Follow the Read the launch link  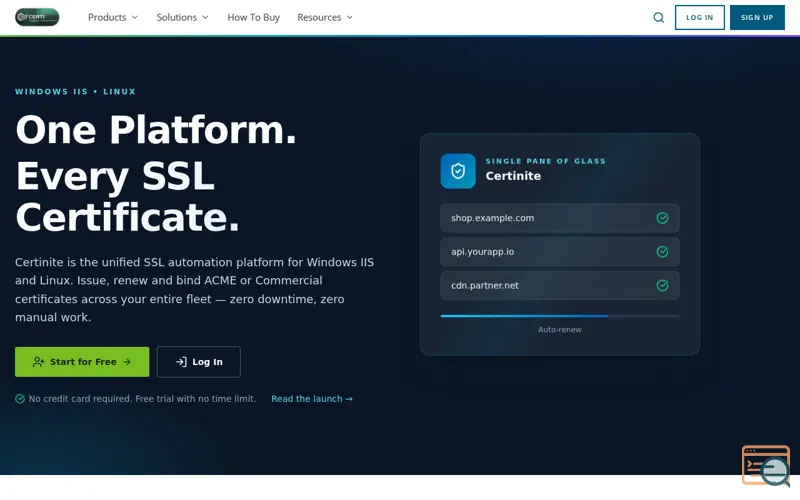(312, 398)
